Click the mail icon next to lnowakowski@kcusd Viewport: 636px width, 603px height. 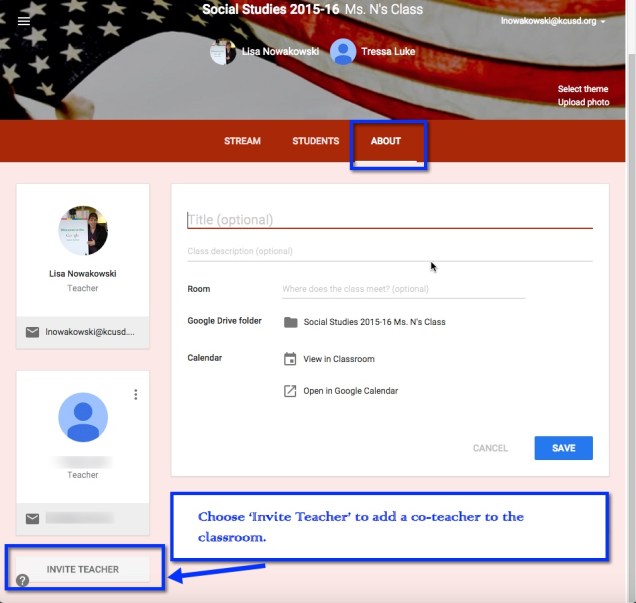pos(33,332)
